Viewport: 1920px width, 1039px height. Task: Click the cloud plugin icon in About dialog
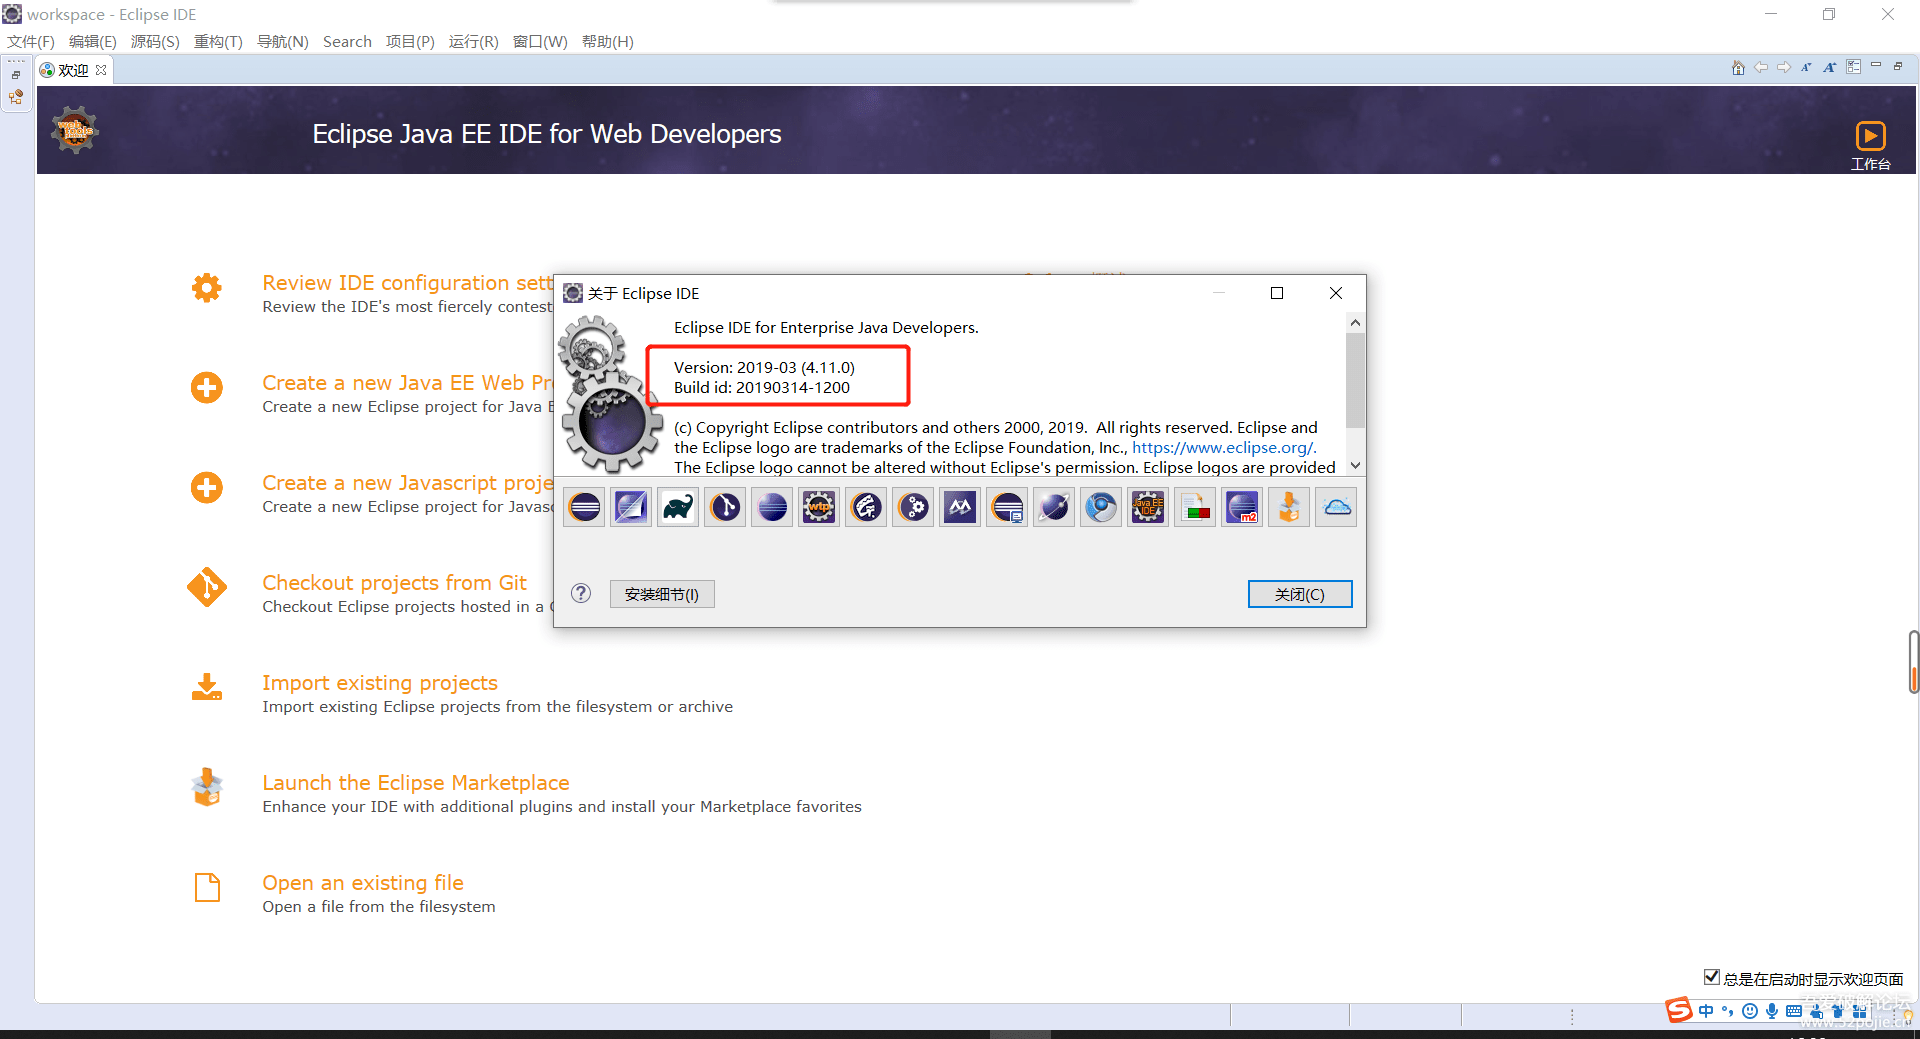tap(1336, 508)
